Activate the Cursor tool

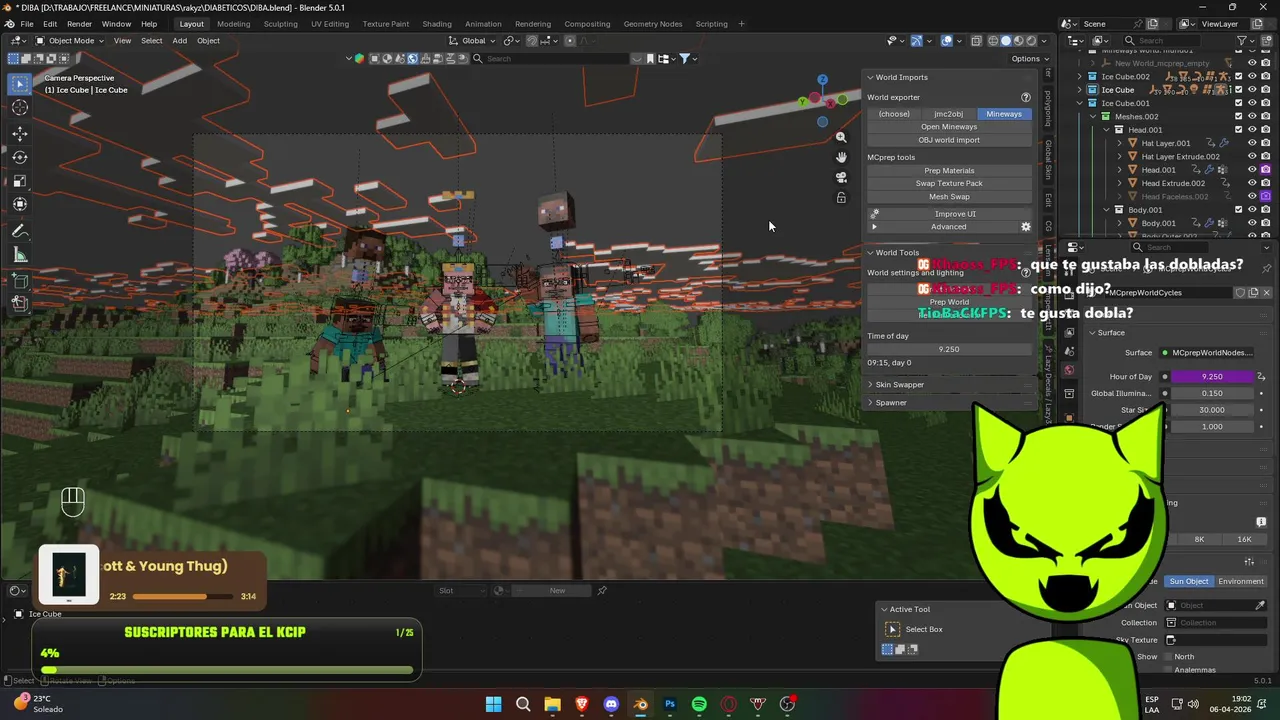20,108
